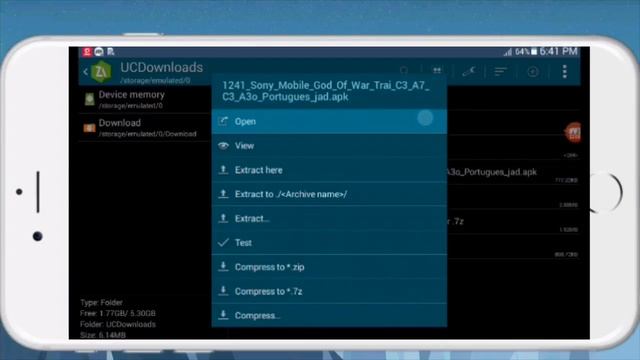The height and width of the screenshot is (360, 640).
Task: Click the Download folder icon
Action: pyautogui.click(x=89, y=128)
